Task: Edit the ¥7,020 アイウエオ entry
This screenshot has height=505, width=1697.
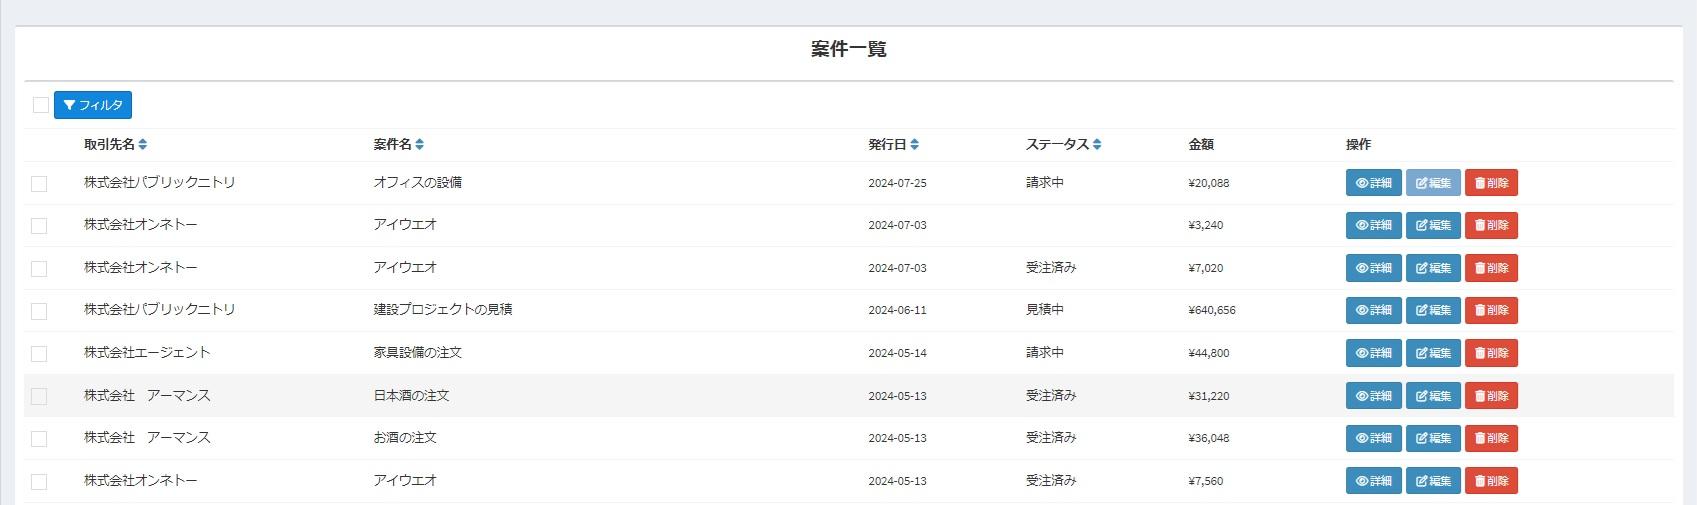Action: coord(1433,268)
